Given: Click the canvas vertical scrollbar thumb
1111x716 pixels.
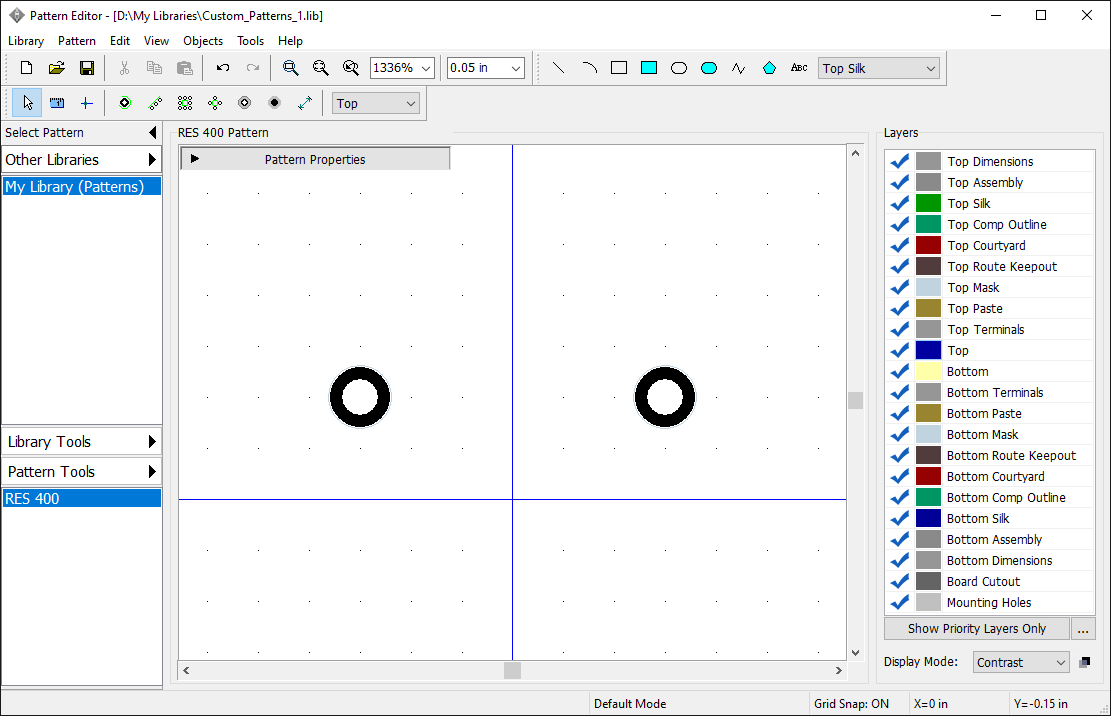Looking at the screenshot, I should point(855,400).
